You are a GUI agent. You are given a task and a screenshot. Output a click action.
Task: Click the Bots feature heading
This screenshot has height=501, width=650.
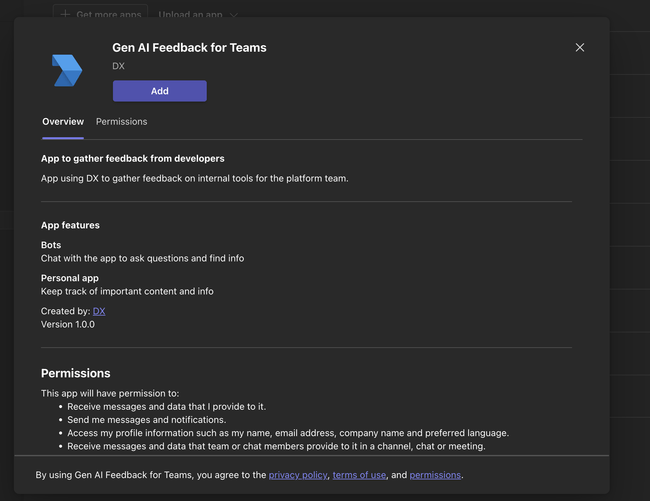click(x=51, y=245)
